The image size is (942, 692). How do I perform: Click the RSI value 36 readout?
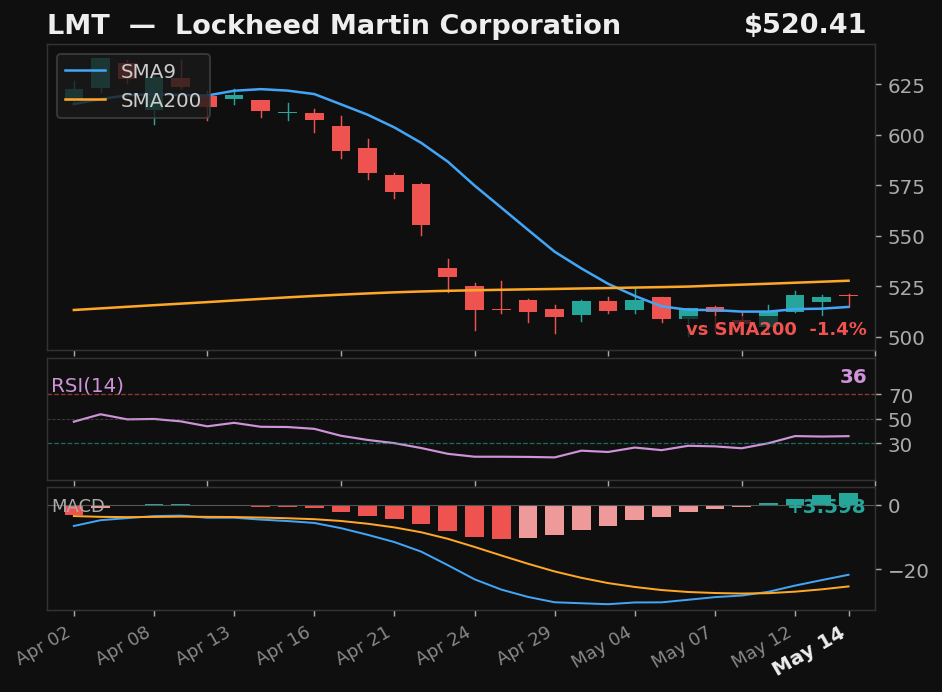tap(853, 377)
